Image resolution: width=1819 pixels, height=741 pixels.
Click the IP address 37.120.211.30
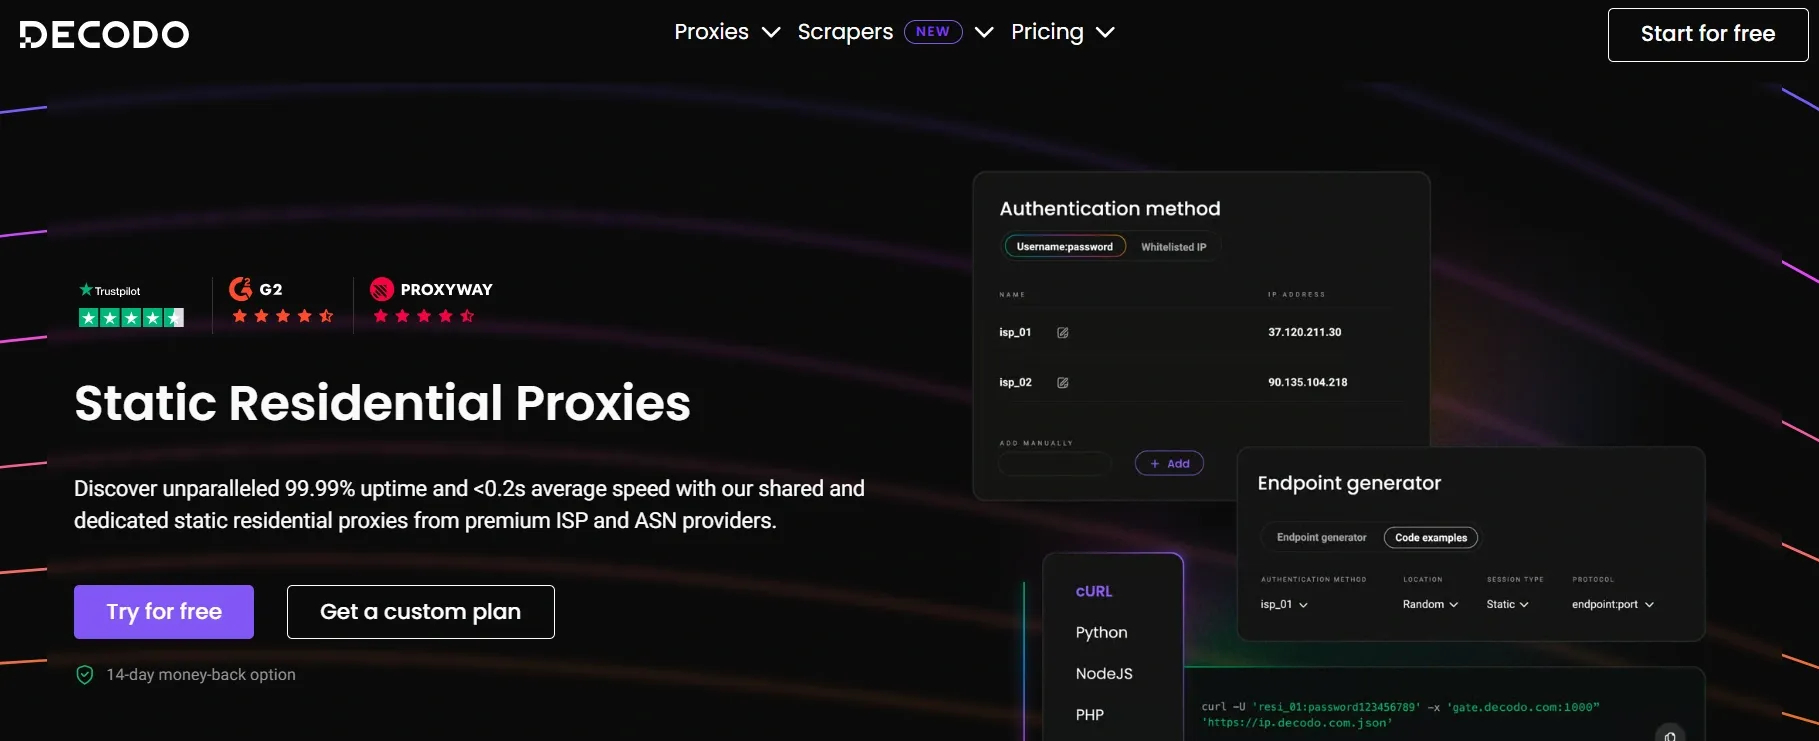(1305, 332)
